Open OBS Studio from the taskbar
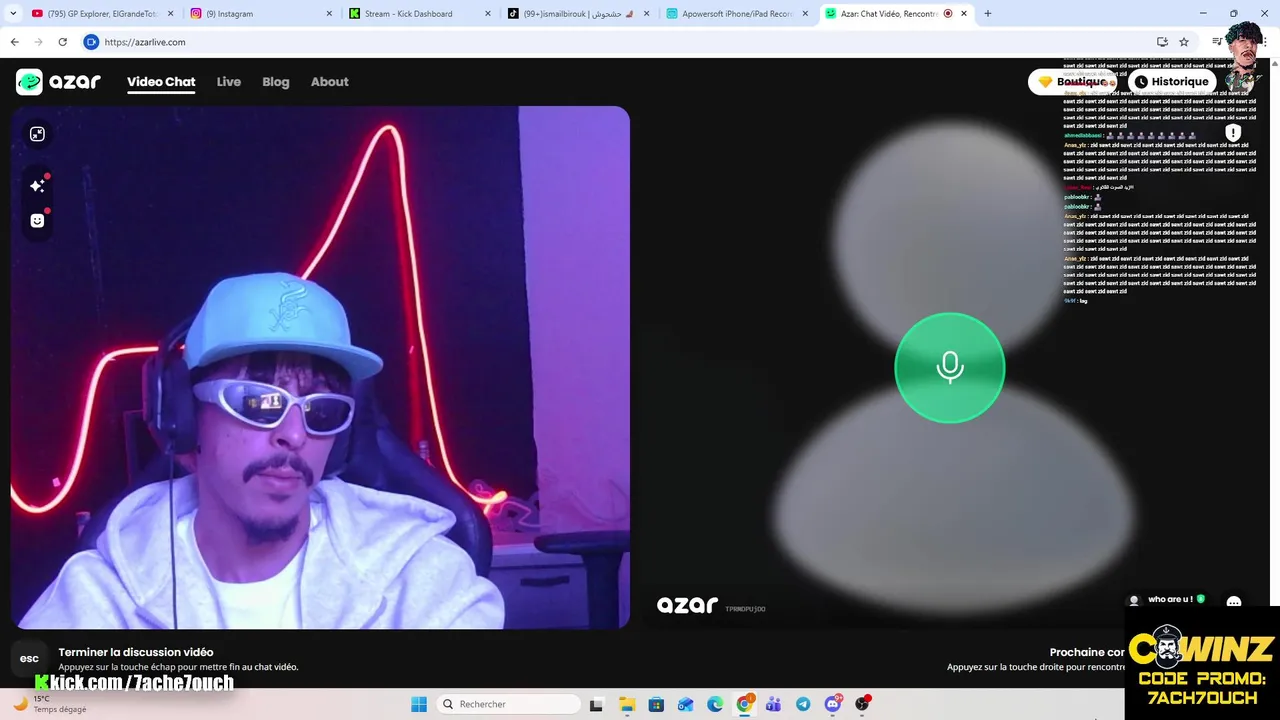The width and height of the screenshot is (1280, 720). click(x=862, y=704)
